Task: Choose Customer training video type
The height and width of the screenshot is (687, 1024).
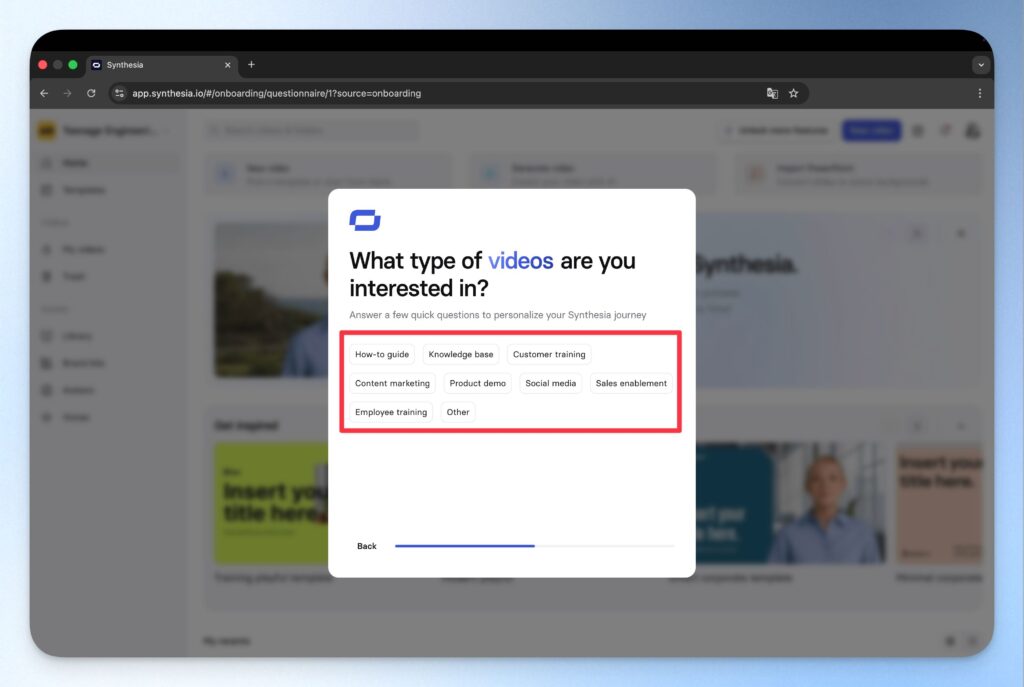Action: tap(549, 354)
